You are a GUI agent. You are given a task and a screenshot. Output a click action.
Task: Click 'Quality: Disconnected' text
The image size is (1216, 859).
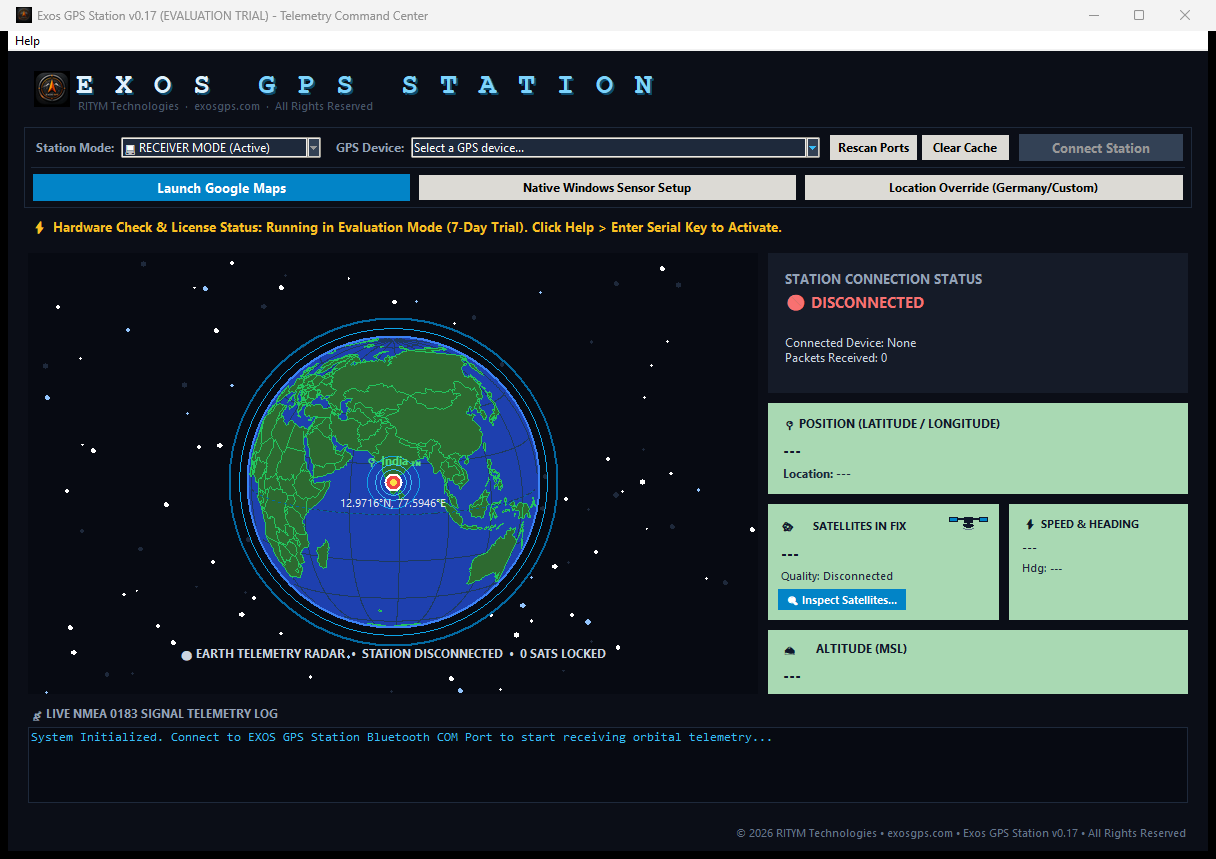(x=837, y=576)
